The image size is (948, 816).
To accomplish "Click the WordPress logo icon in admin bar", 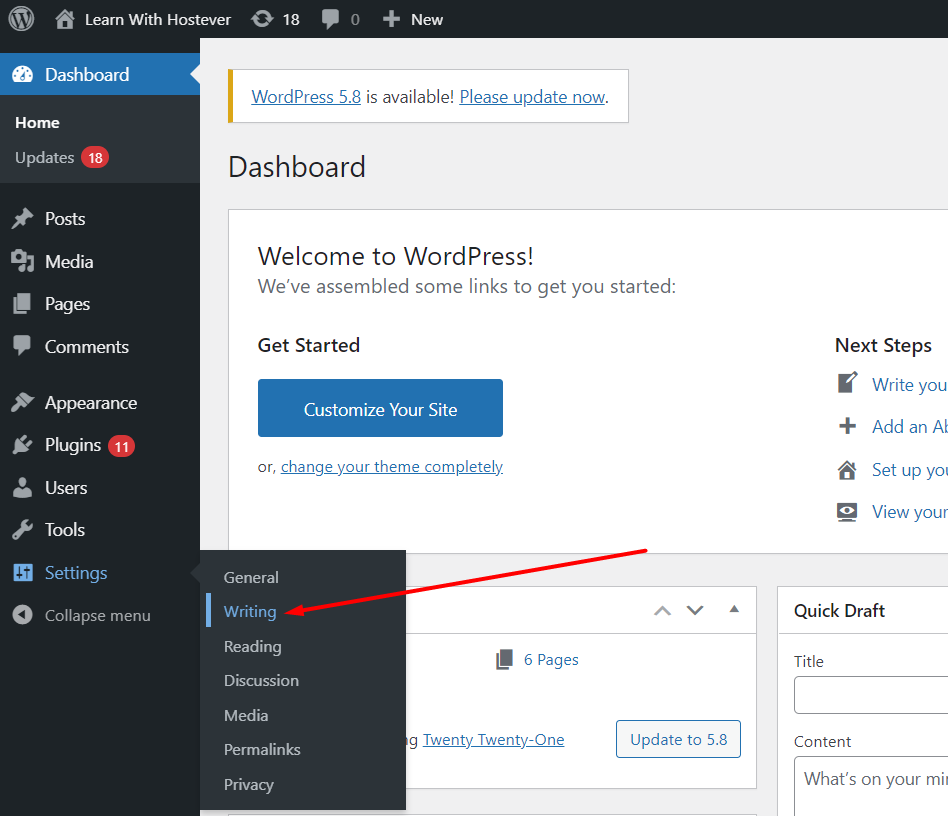I will pyautogui.click(x=21, y=19).
